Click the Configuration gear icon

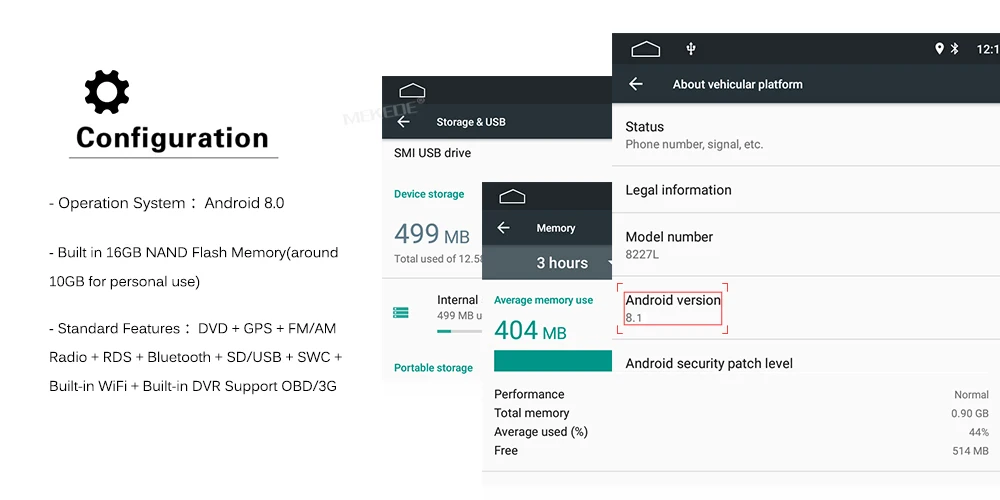[107, 92]
